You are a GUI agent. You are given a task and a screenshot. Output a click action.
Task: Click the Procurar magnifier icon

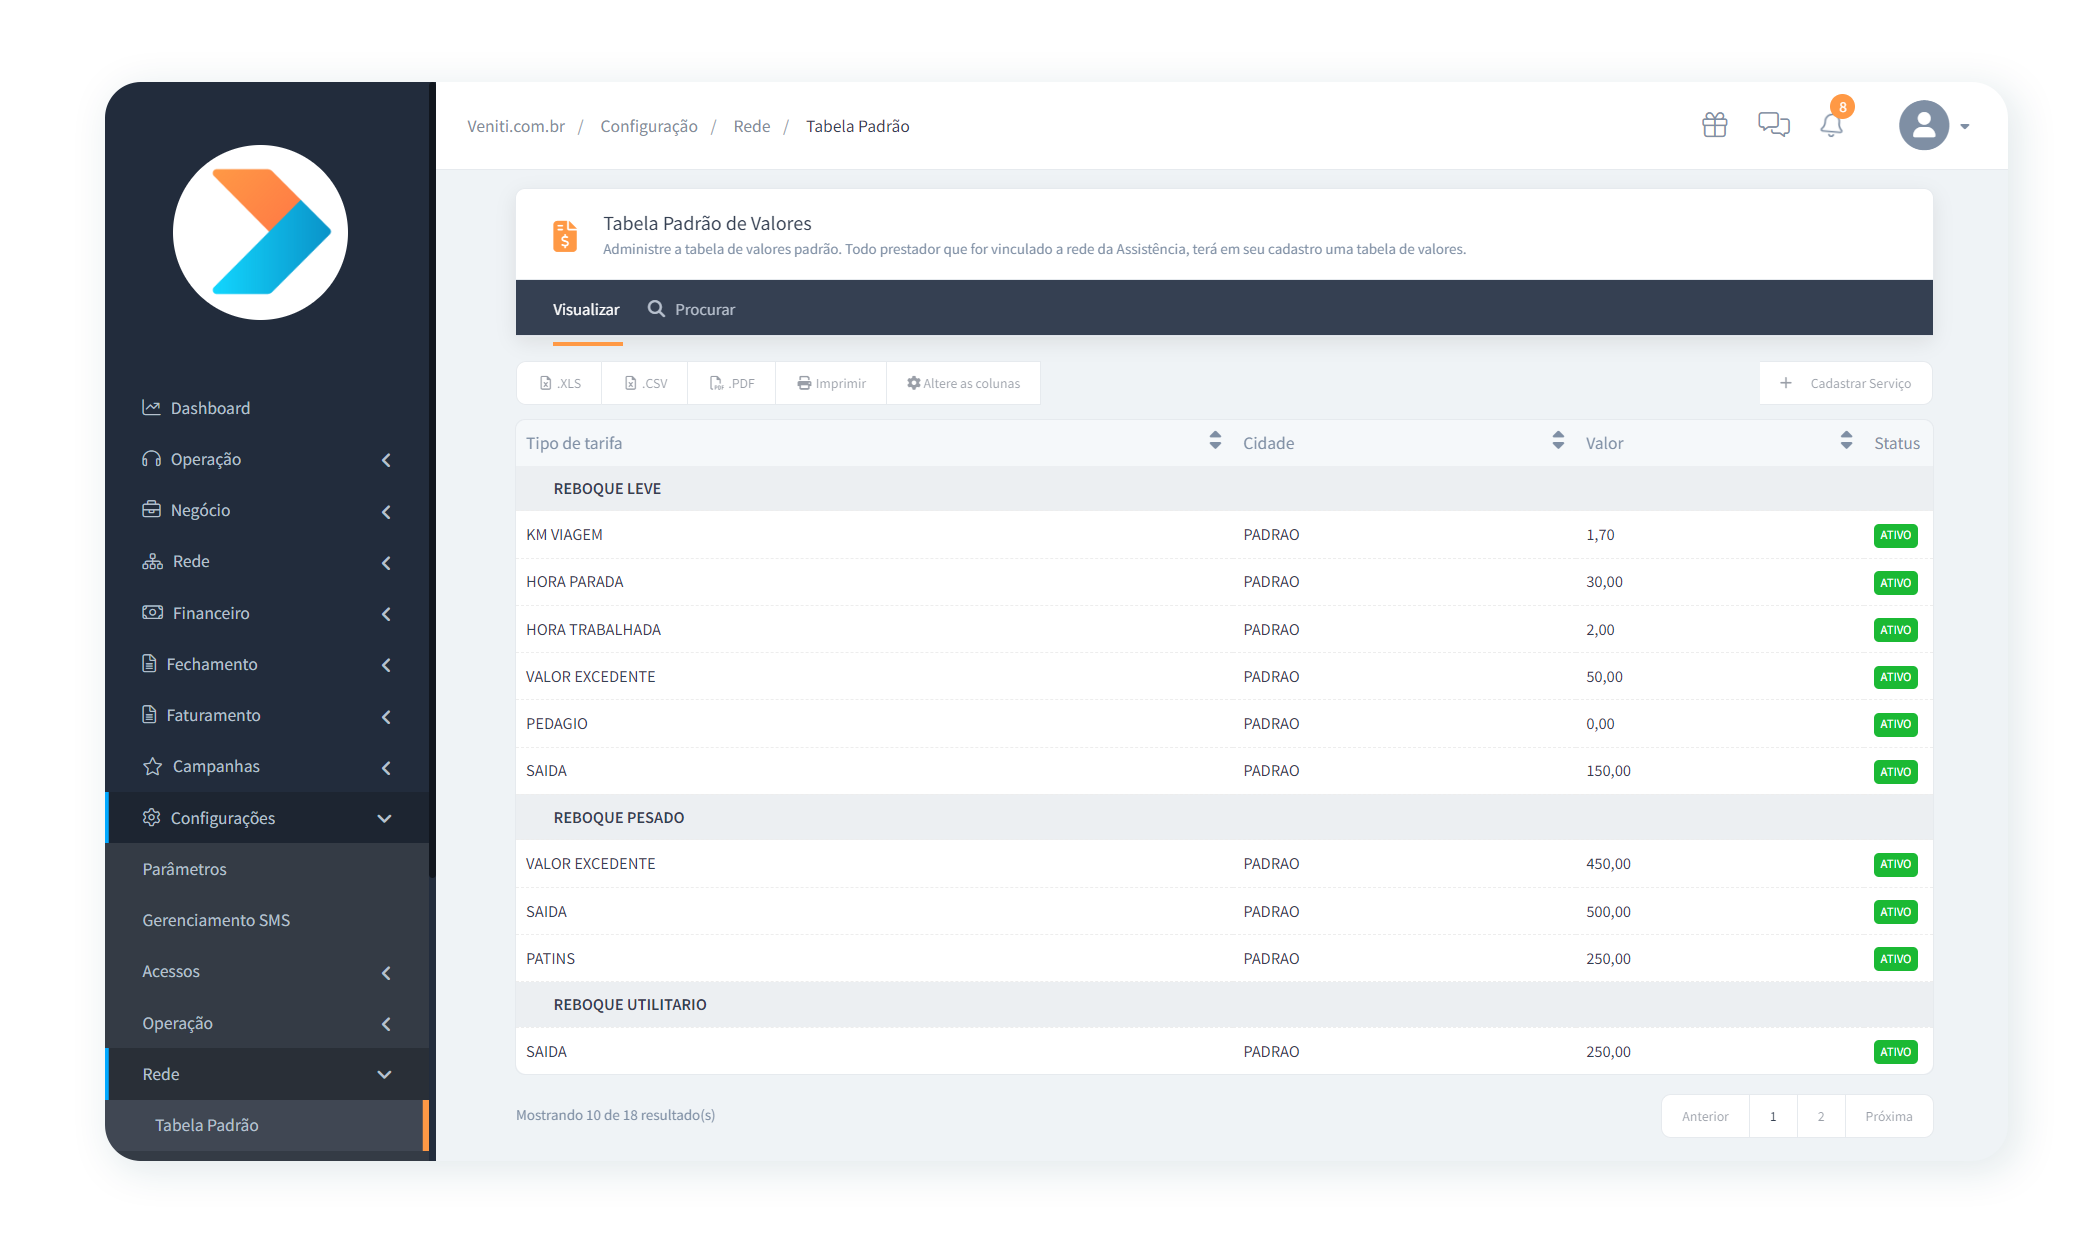656,309
